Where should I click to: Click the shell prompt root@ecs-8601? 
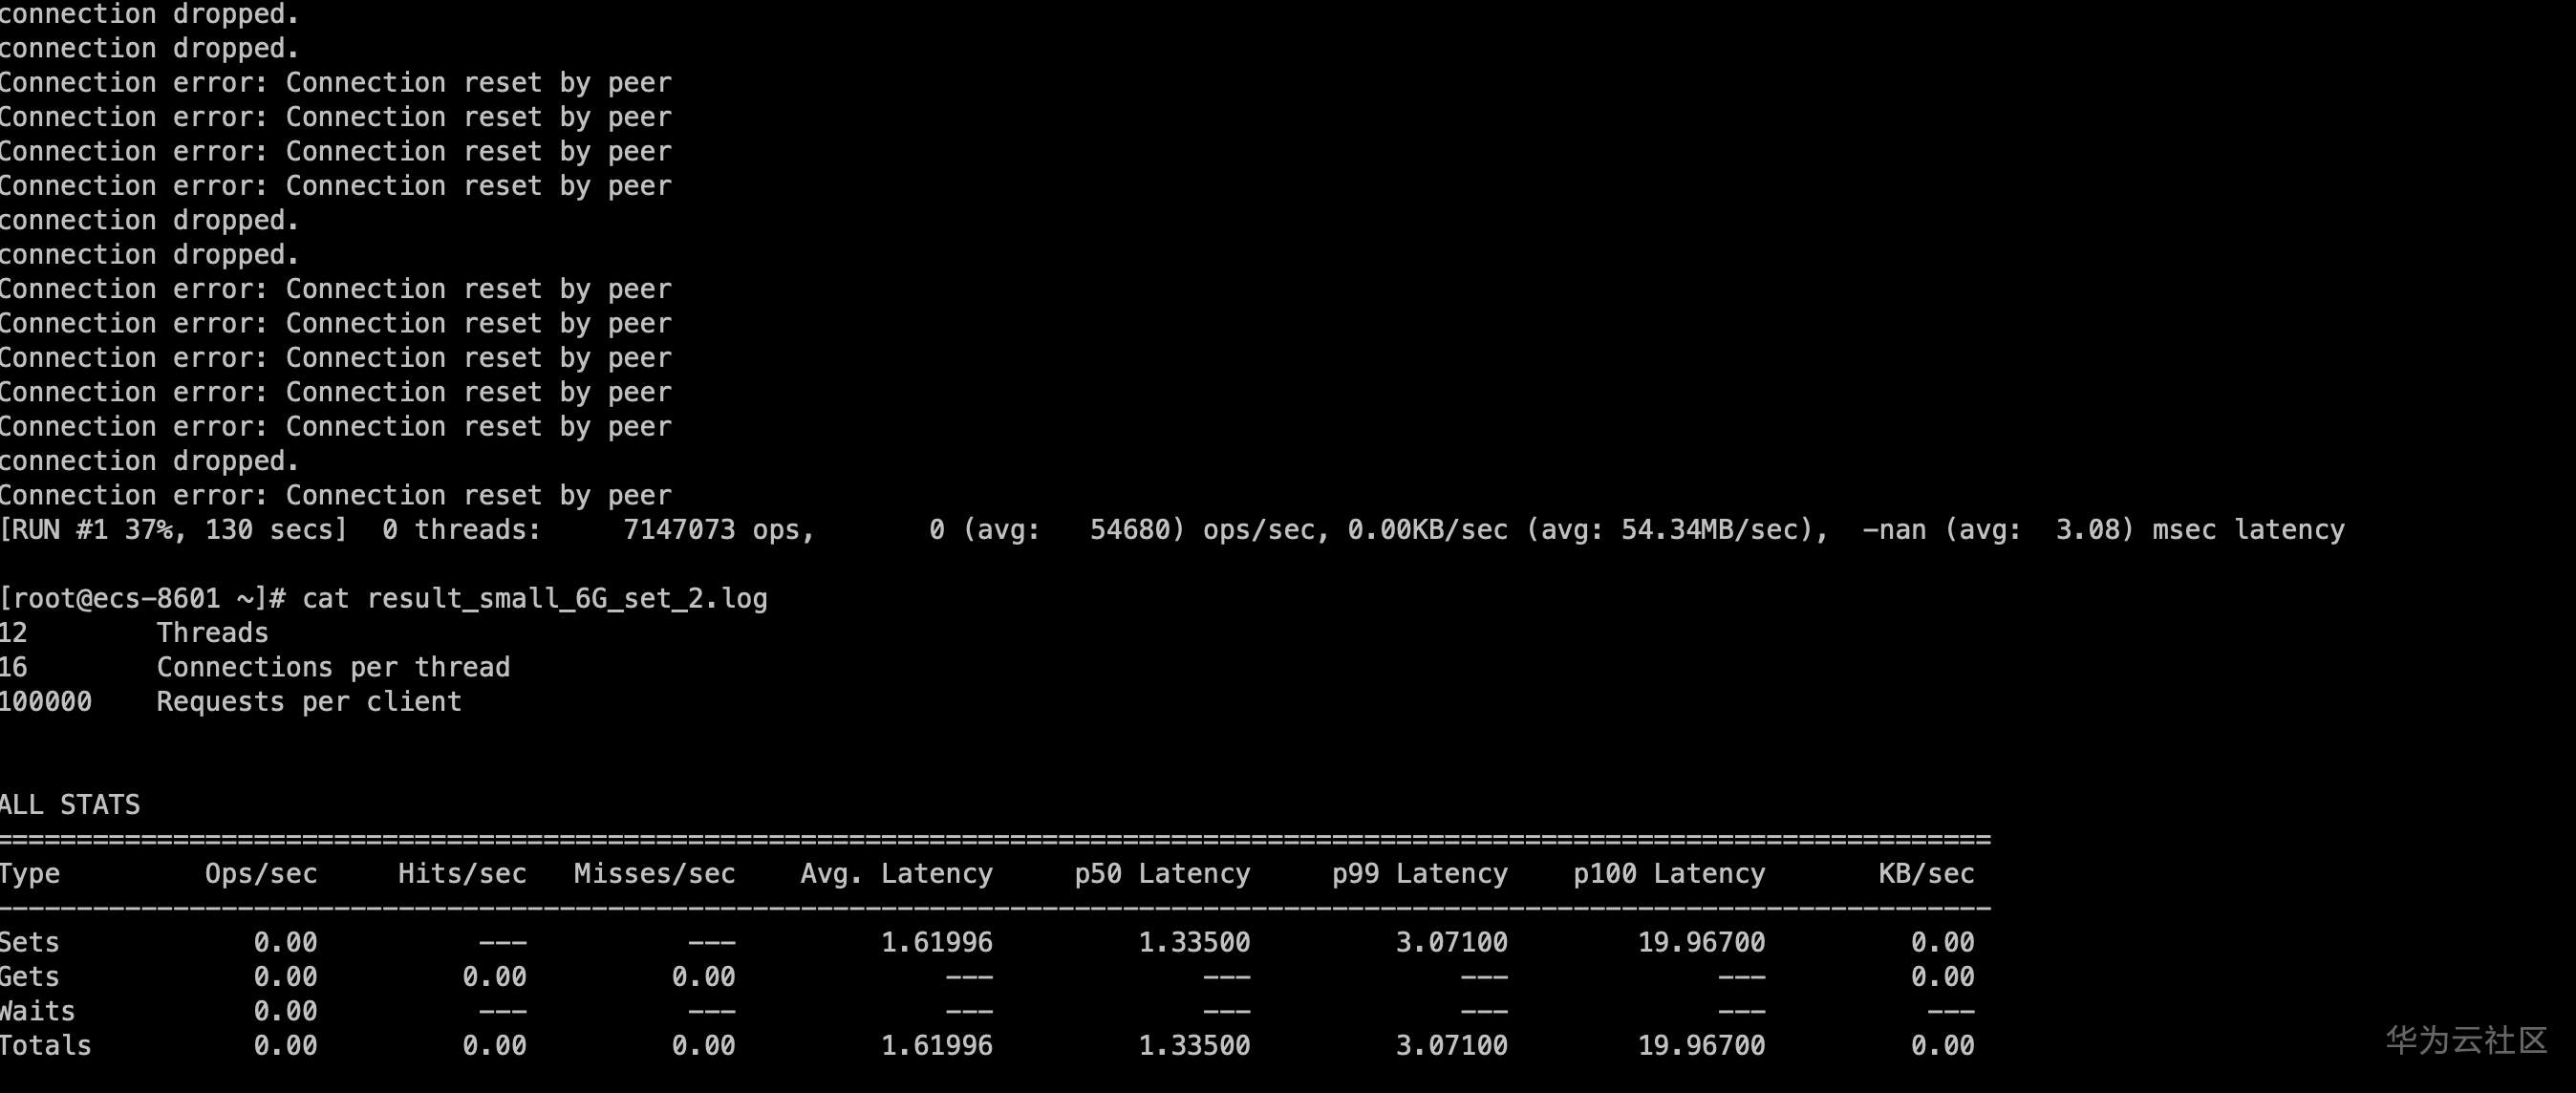(x=116, y=599)
